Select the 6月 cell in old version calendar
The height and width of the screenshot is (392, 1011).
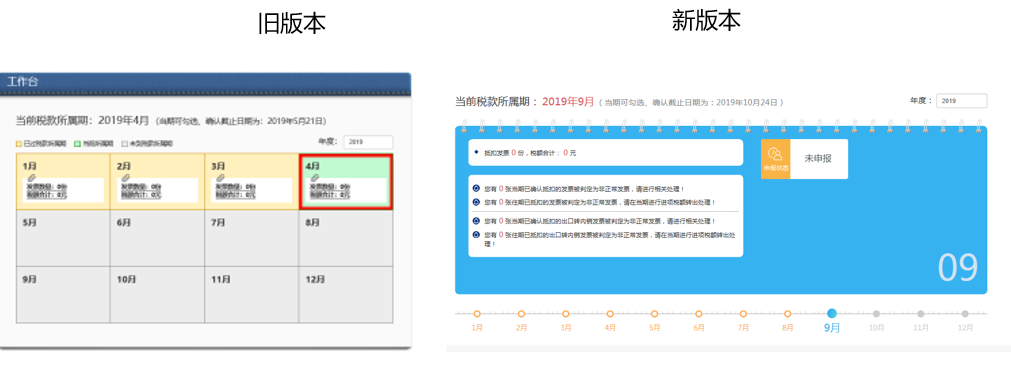click(157, 238)
